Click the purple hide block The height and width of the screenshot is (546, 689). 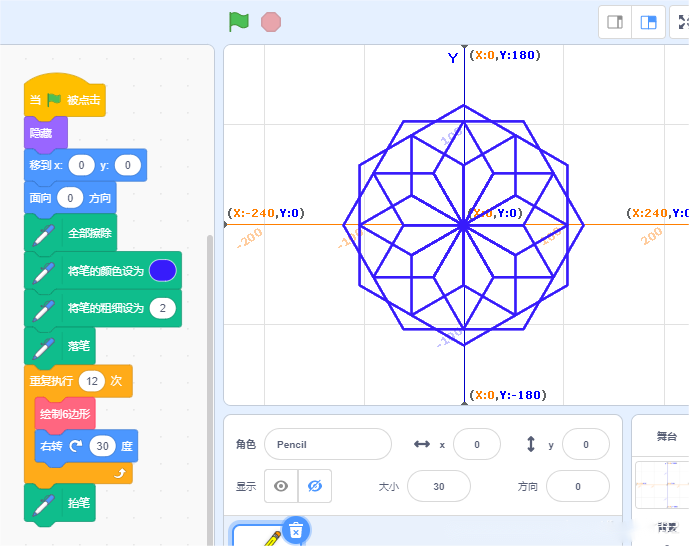pyautogui.click(x=46, y=133)
